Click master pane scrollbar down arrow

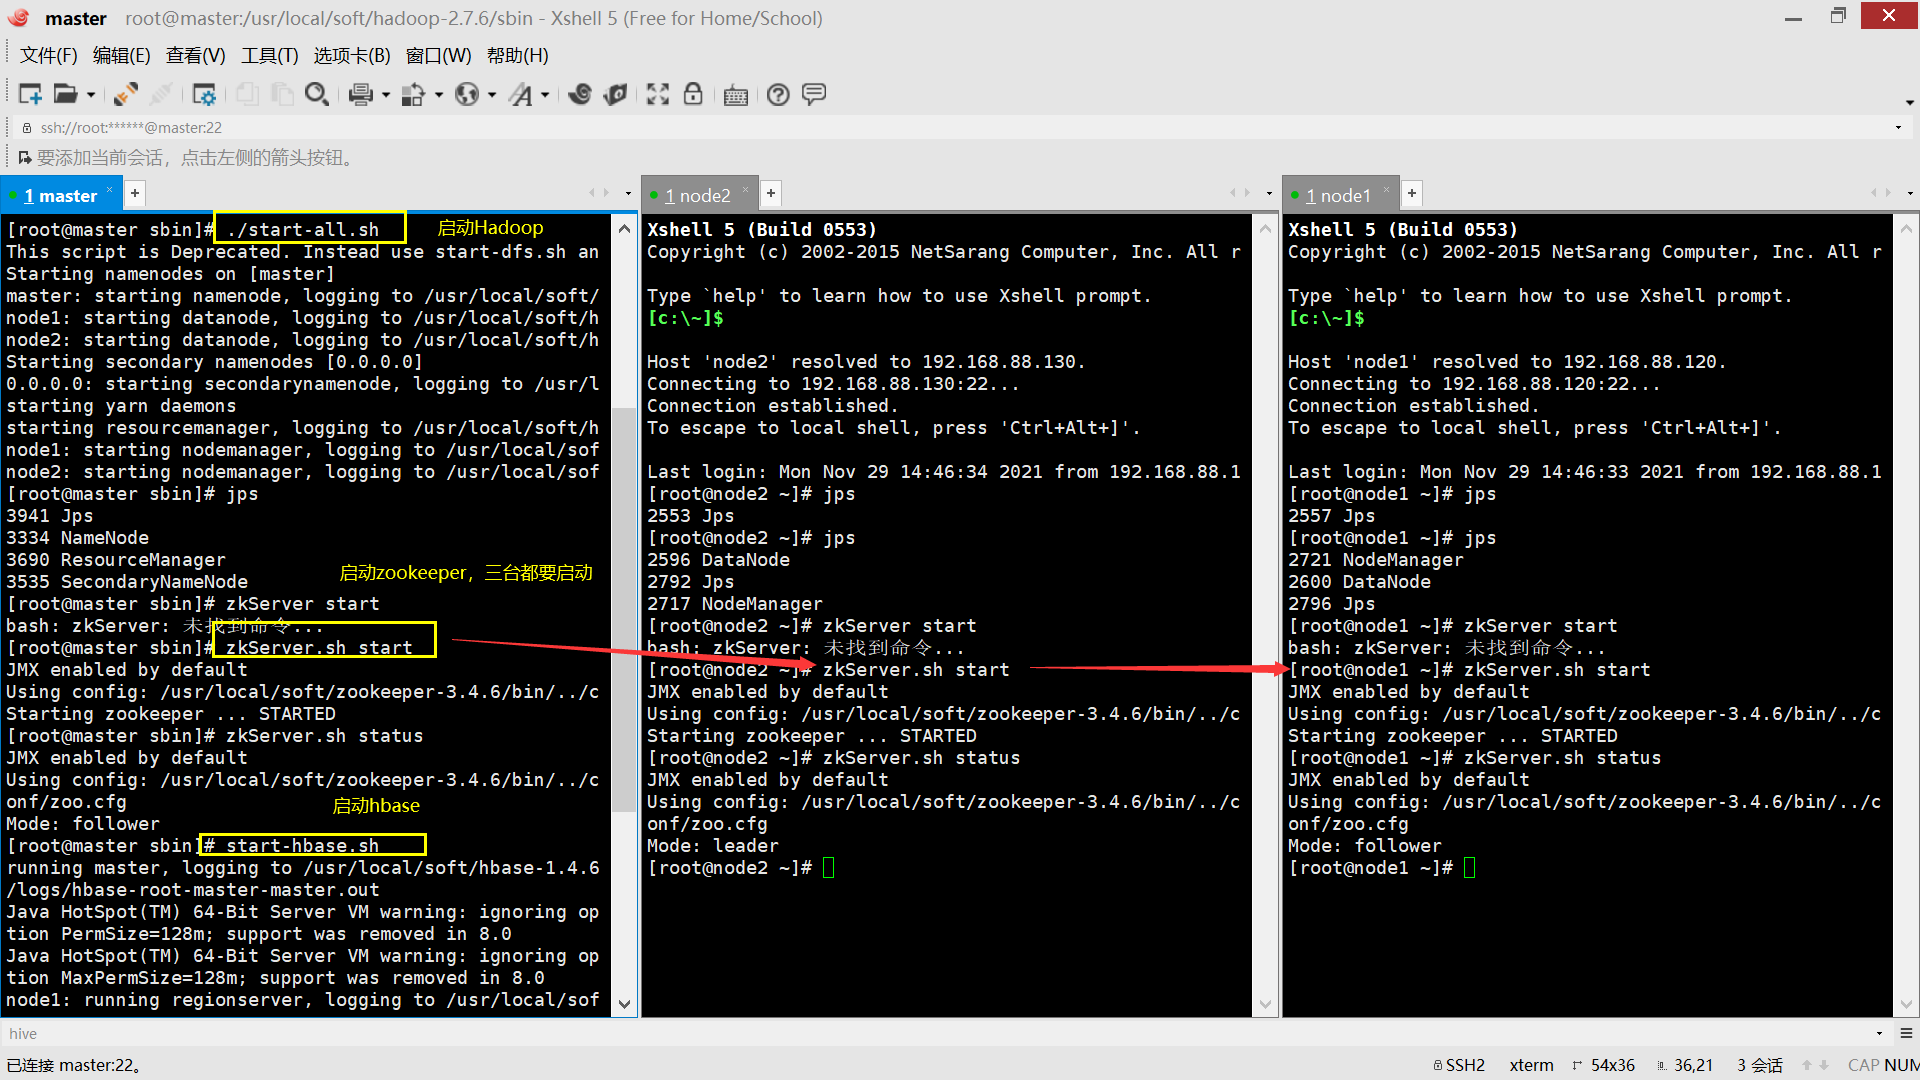coord(625,1004)
